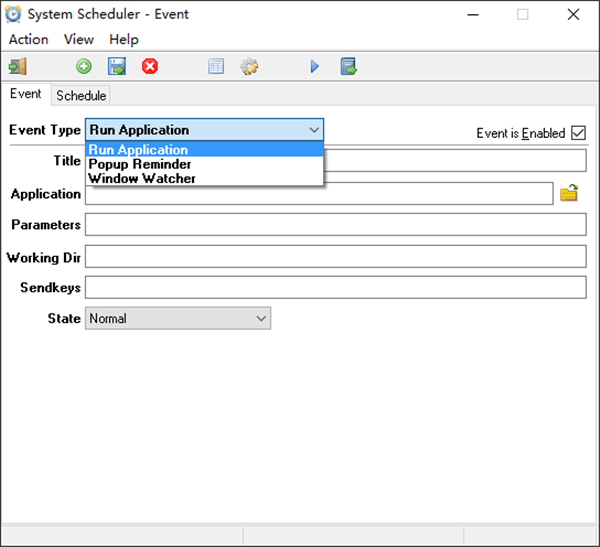
Task: Collapse the Event Type combo box
Action: tap(205, 130)
